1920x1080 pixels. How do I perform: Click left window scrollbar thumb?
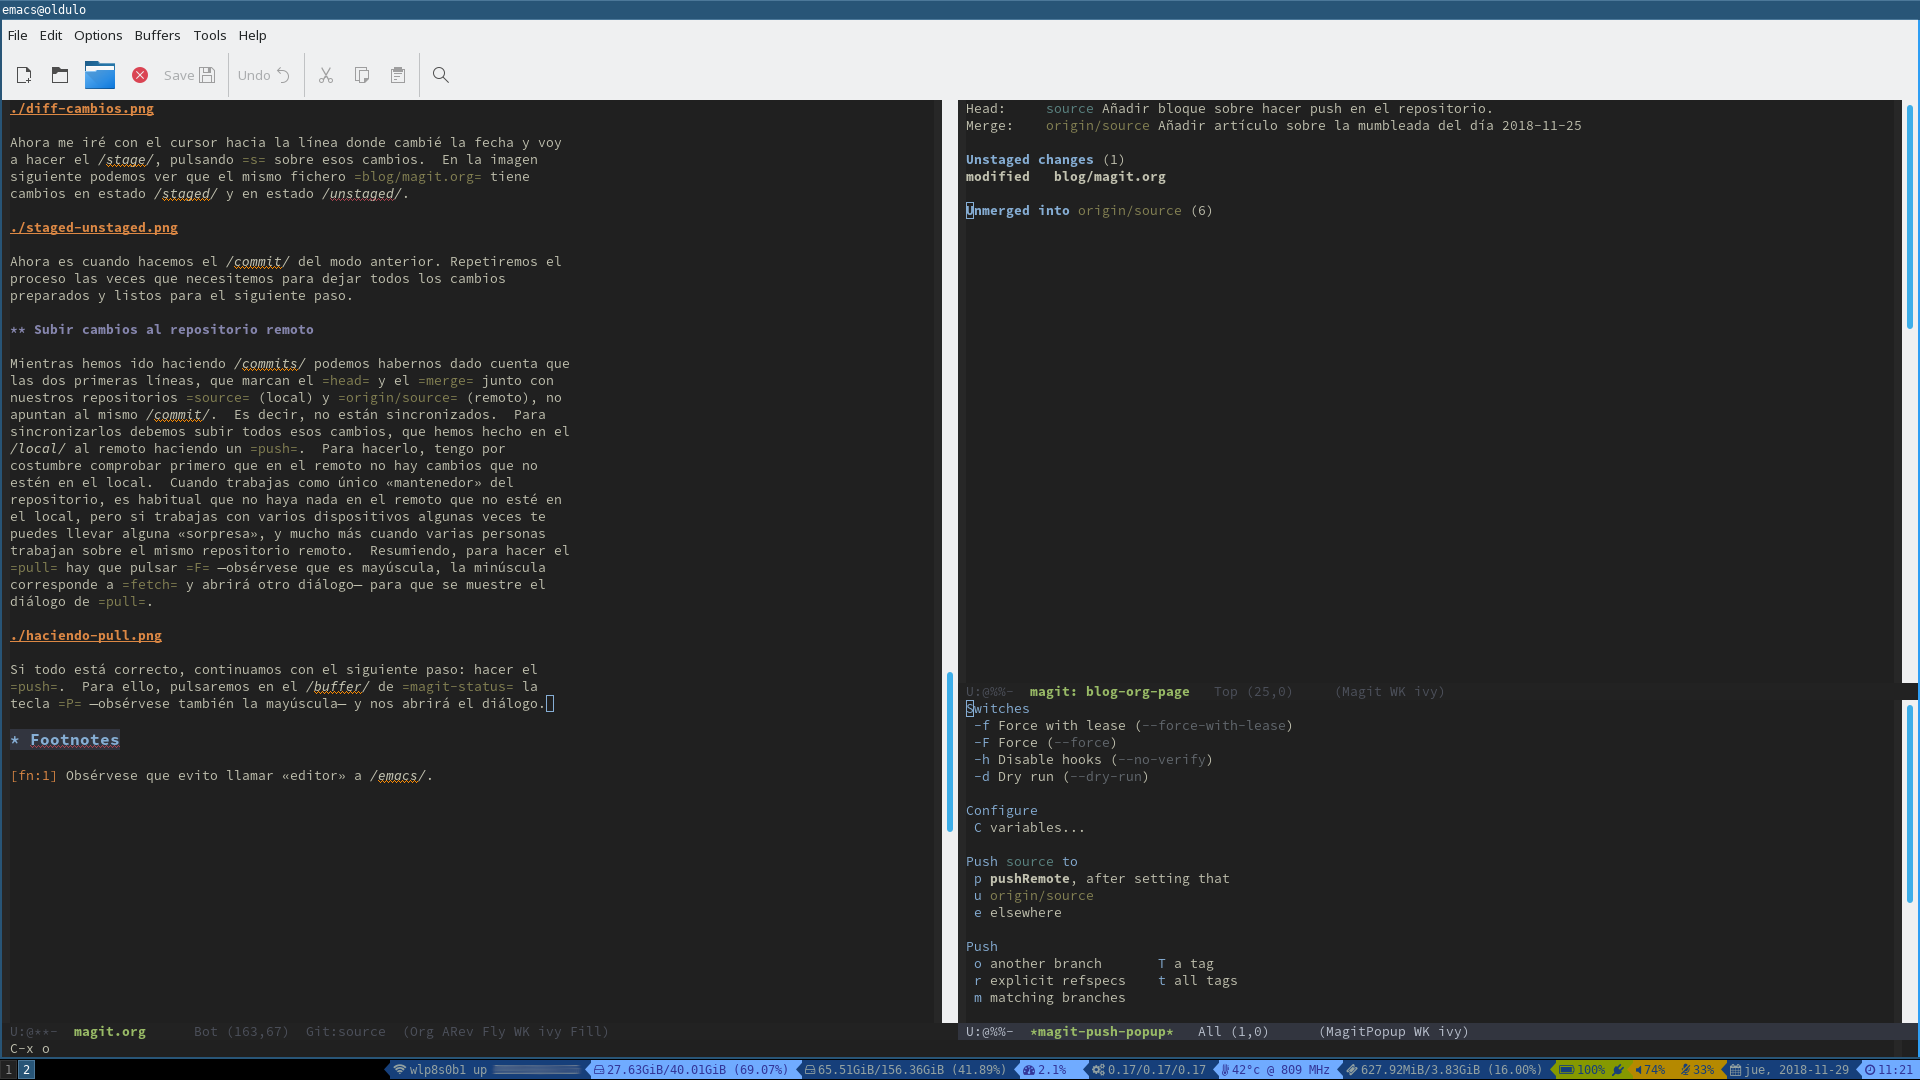point(950,752)
